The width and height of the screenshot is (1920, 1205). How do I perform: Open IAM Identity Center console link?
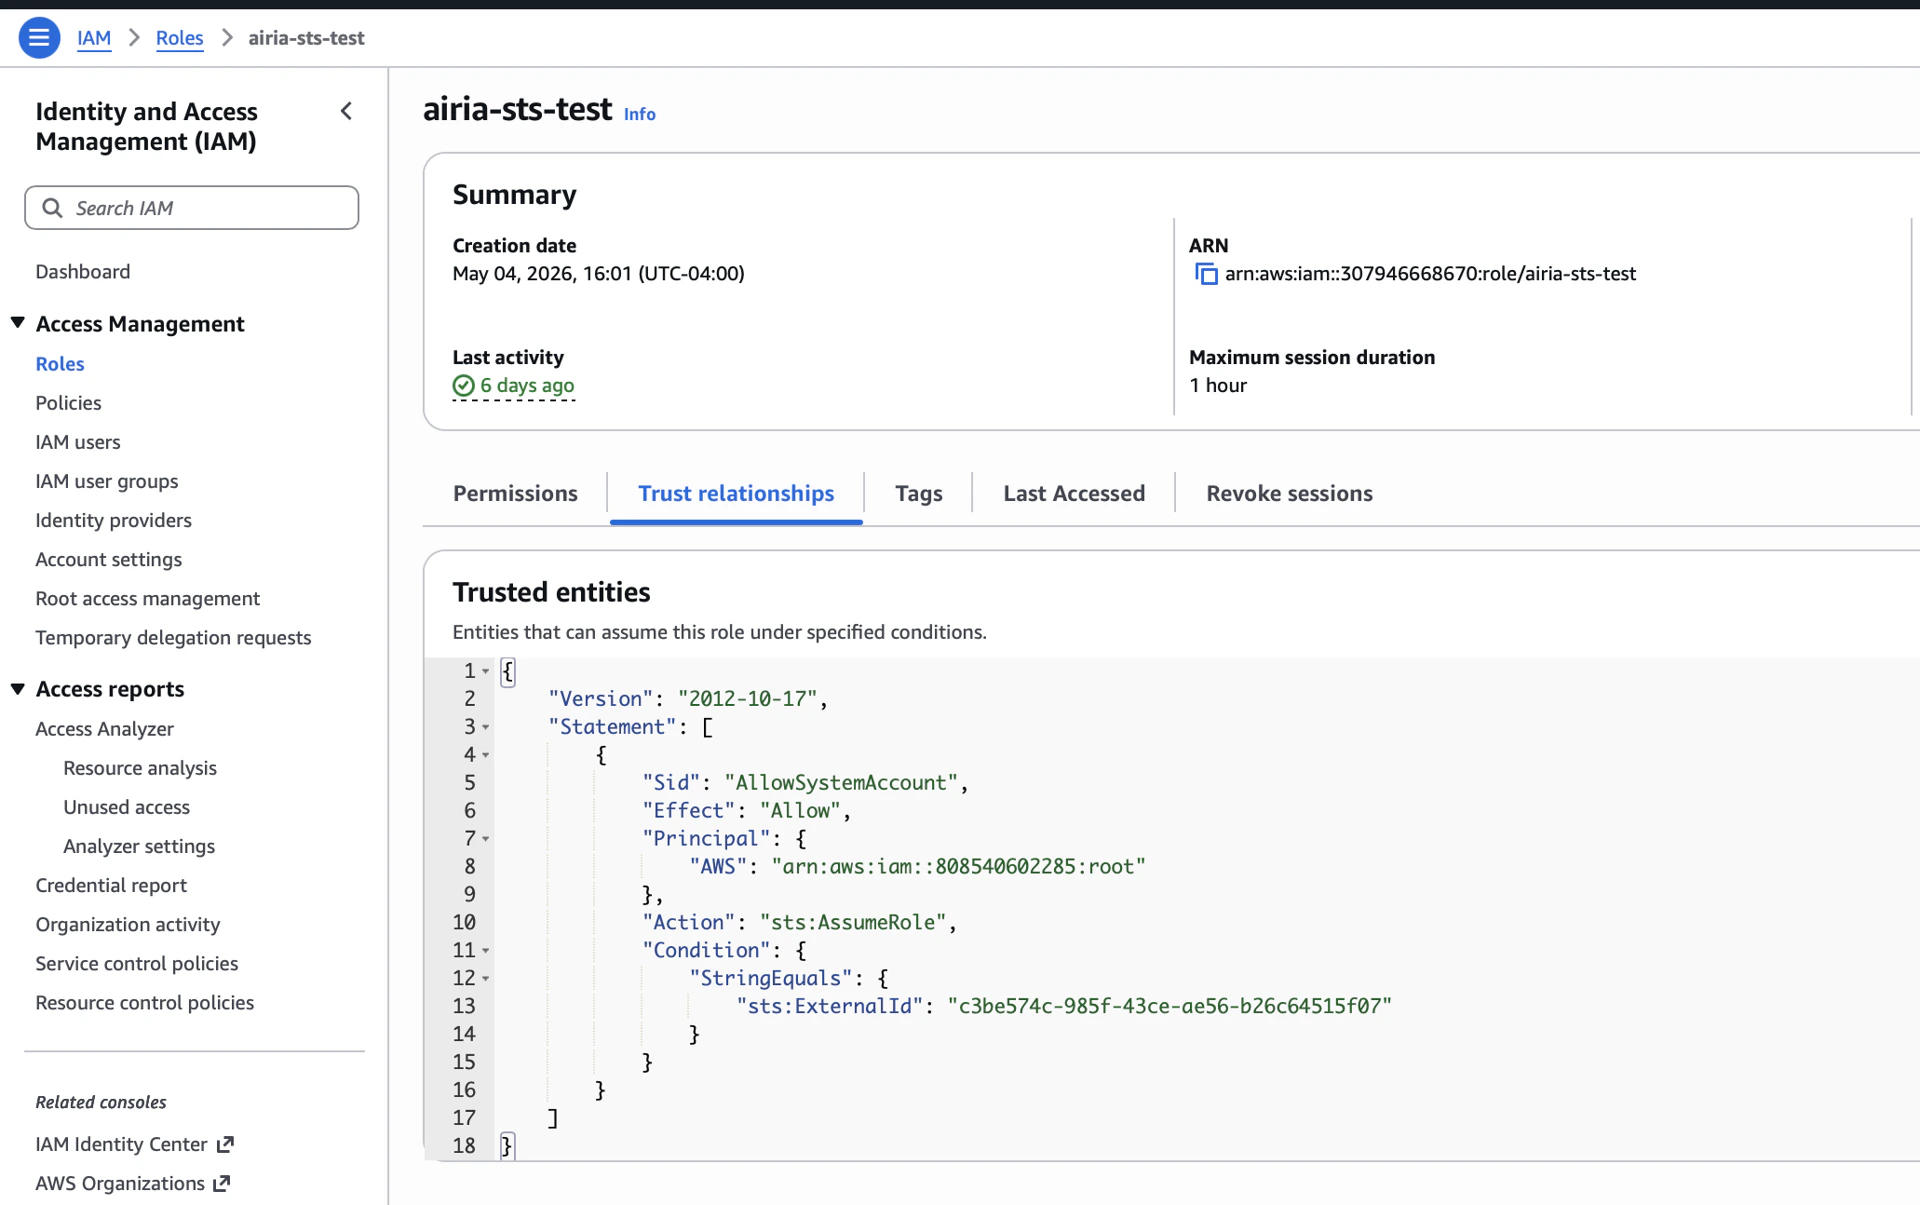[x=121, y=1144]
